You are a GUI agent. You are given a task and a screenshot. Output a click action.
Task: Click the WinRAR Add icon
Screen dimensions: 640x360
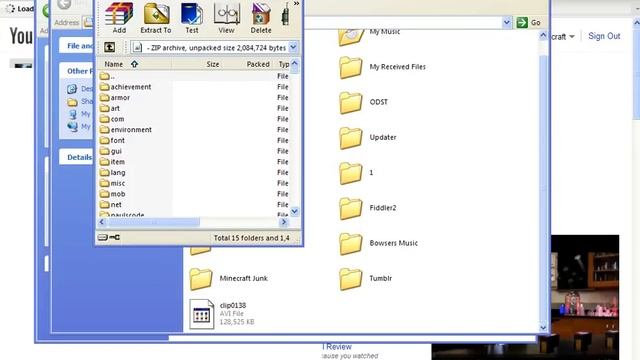[119, 18]
